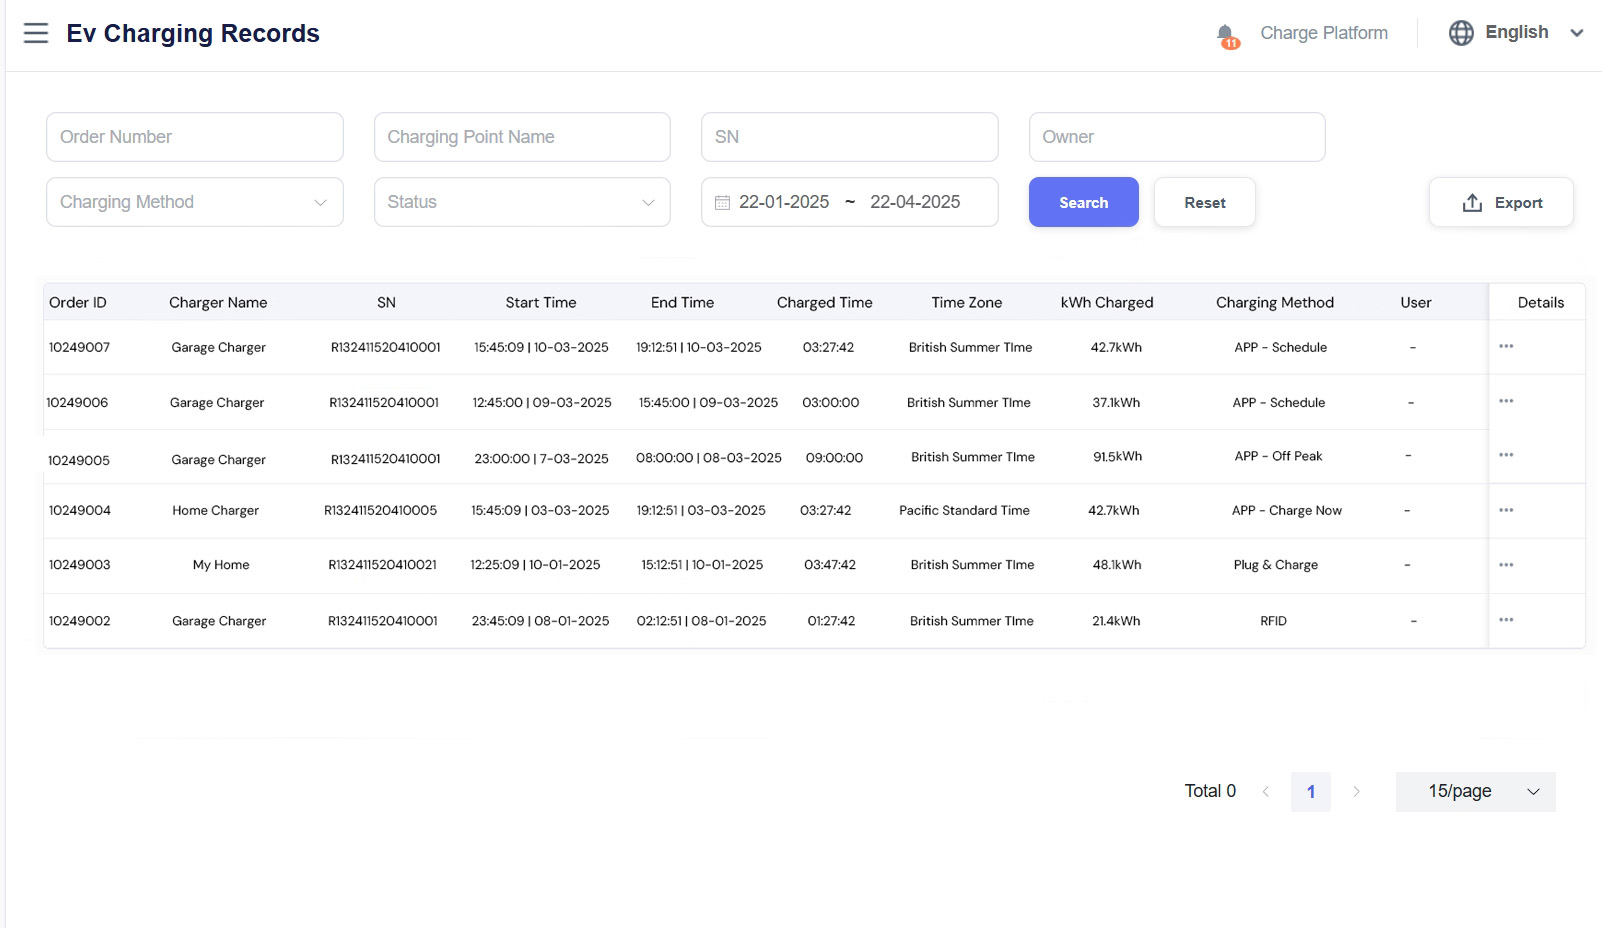The width and height of the screenshot is (1602, 928).
Task: Edit the end date 22-04-2025
Action: coord(915,202)
